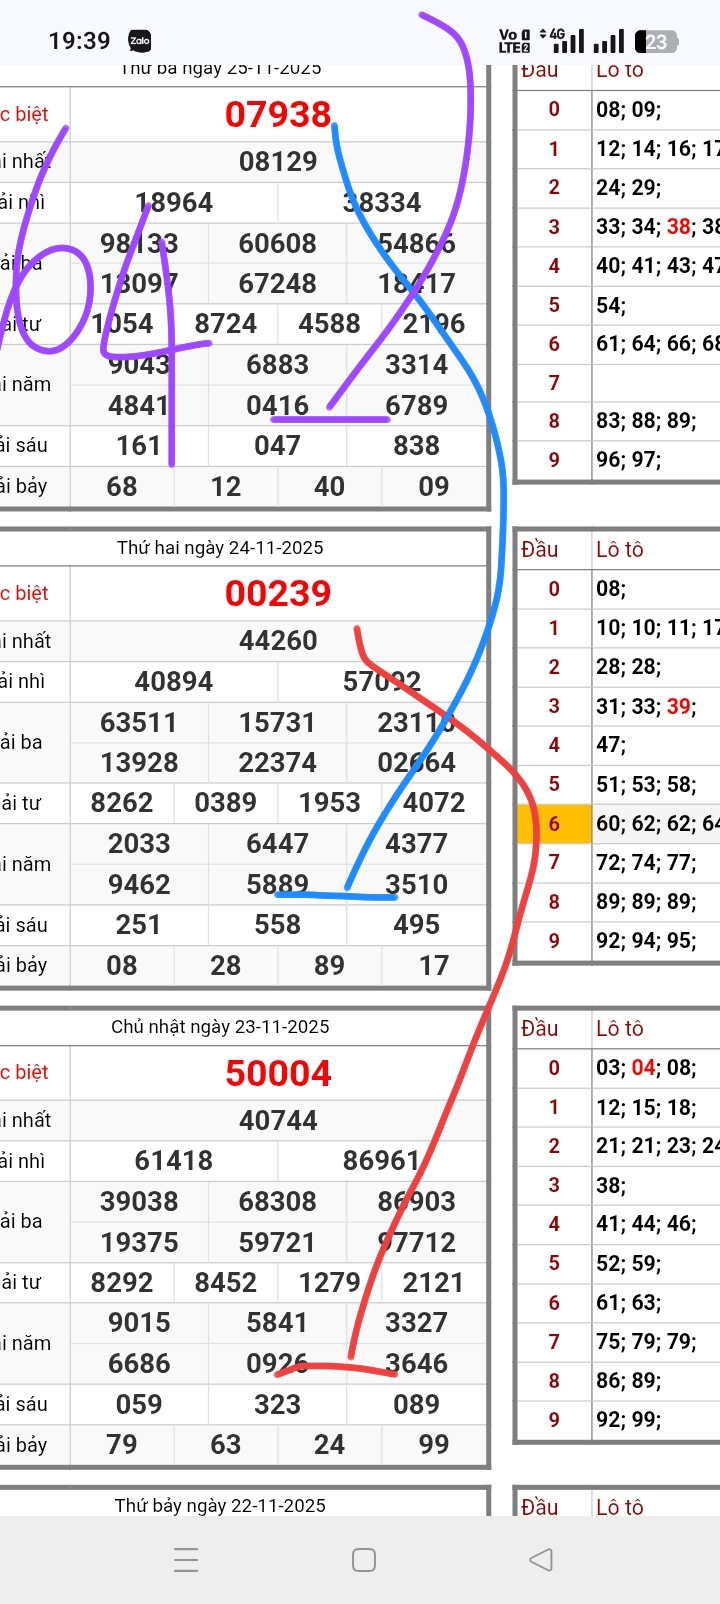This screenshot has height=1604, width=720.
Task: Tap the 4G network signal icon
Action: click(x=567, y=41)
